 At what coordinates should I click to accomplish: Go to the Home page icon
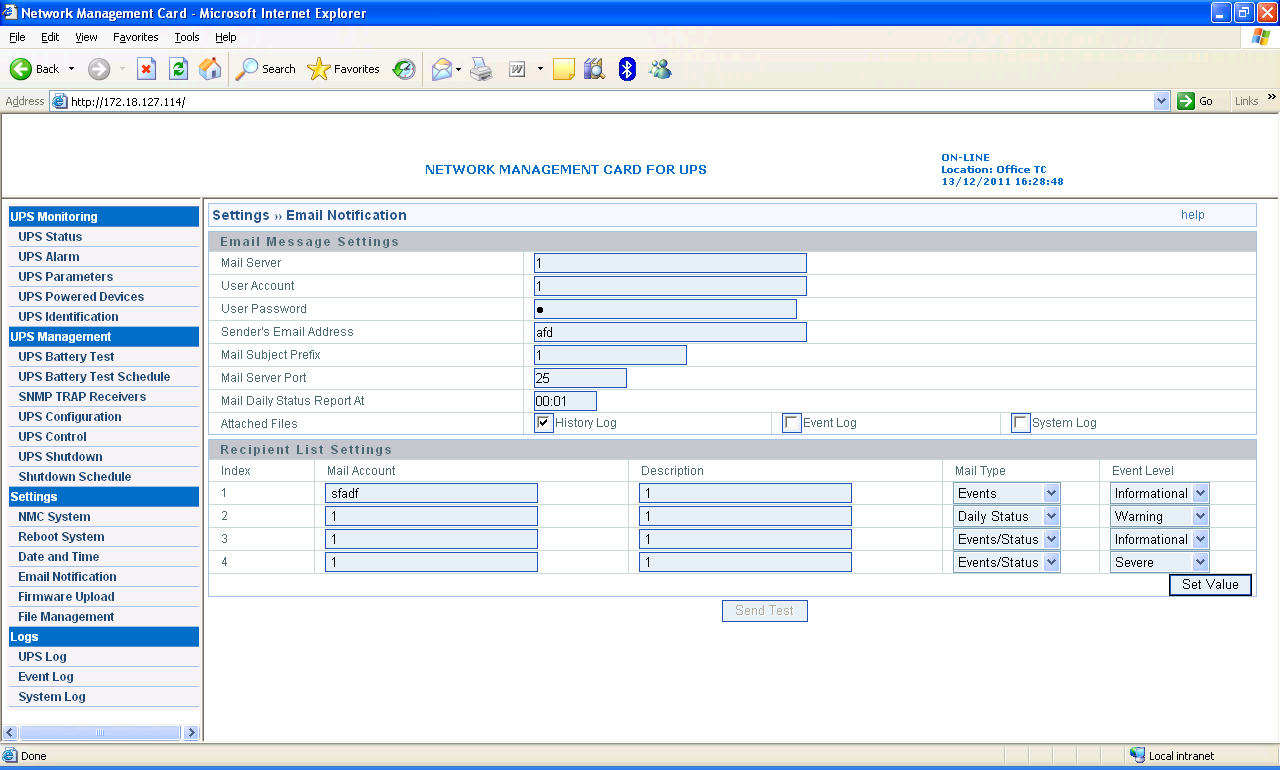click(x=210, y=69)
